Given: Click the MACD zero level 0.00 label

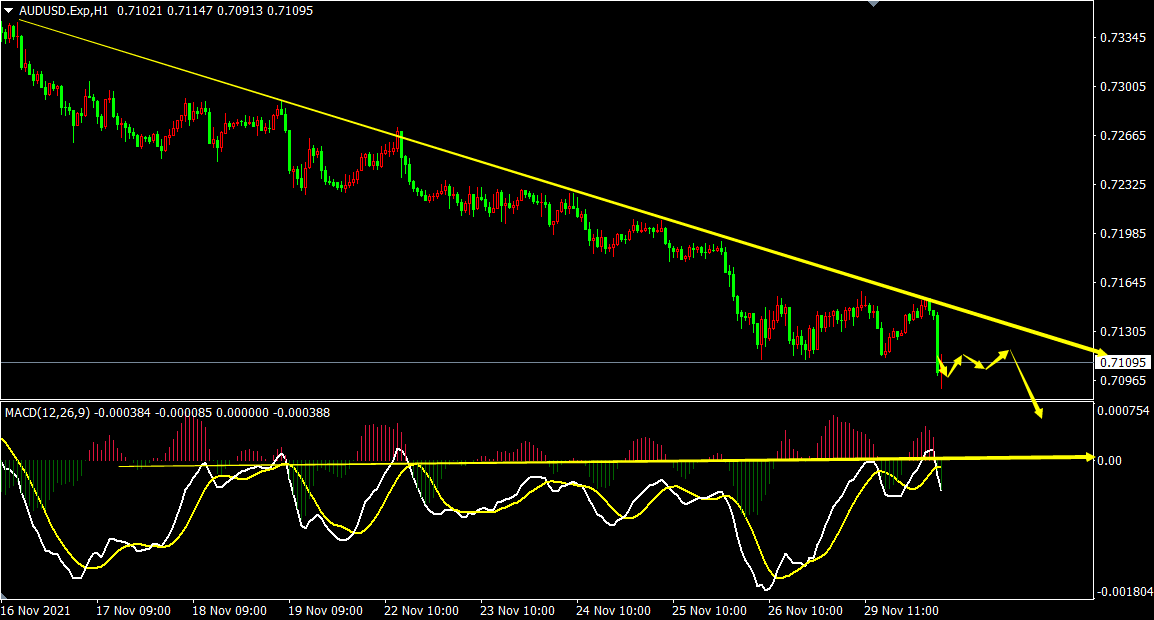Looking at the screenshot, I should (x=1111, y=461).
